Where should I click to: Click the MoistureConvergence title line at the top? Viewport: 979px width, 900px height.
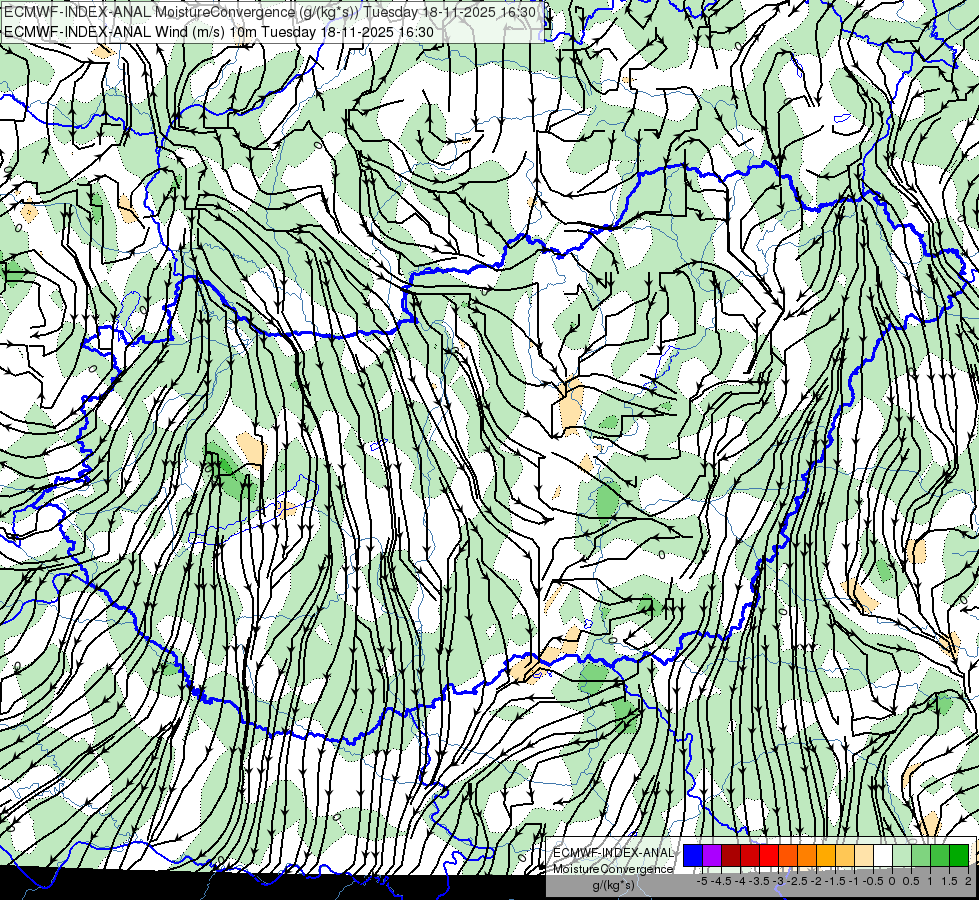click(270, 12)
